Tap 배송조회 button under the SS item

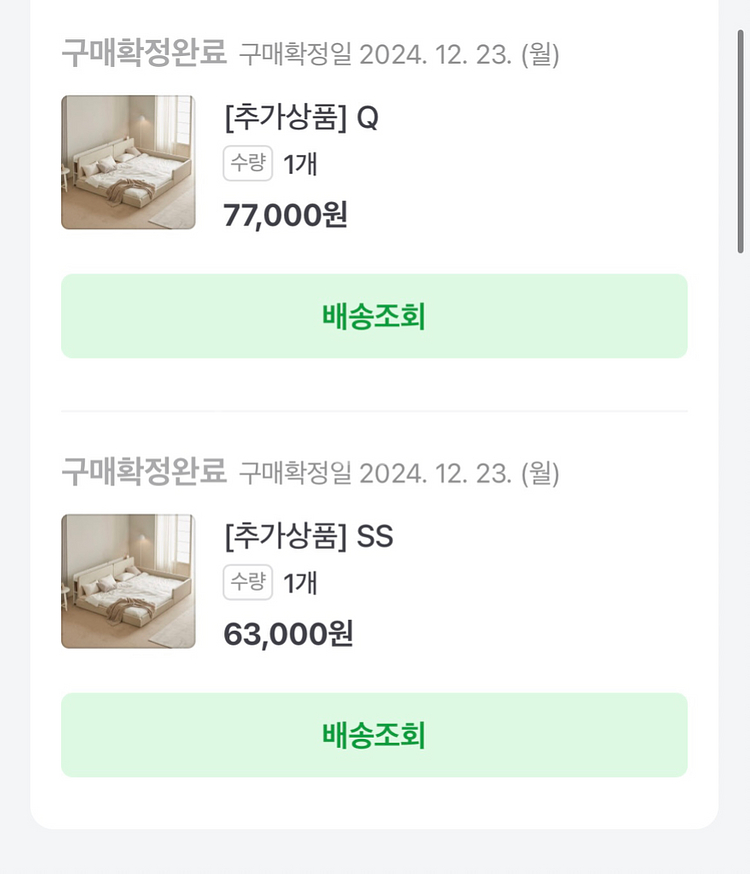(x=374, y=735)
